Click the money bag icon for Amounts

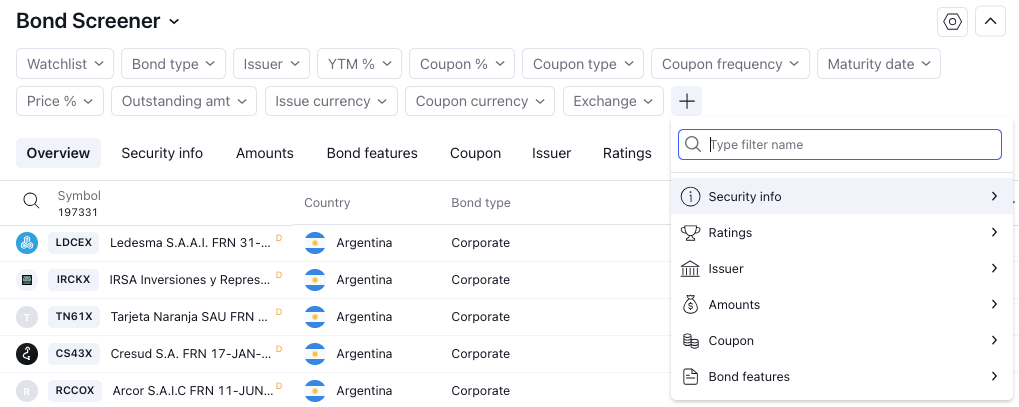click(690, 305)
